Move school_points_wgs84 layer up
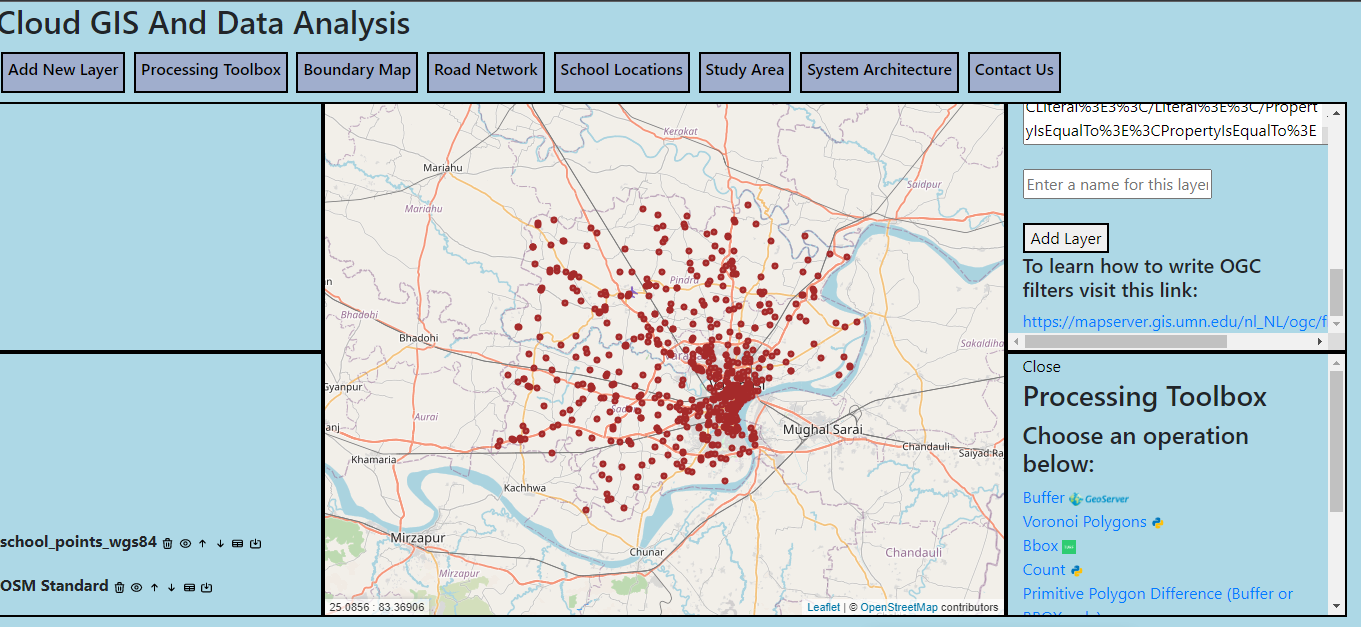This screenshot has height=627, width=1361. 202,544
